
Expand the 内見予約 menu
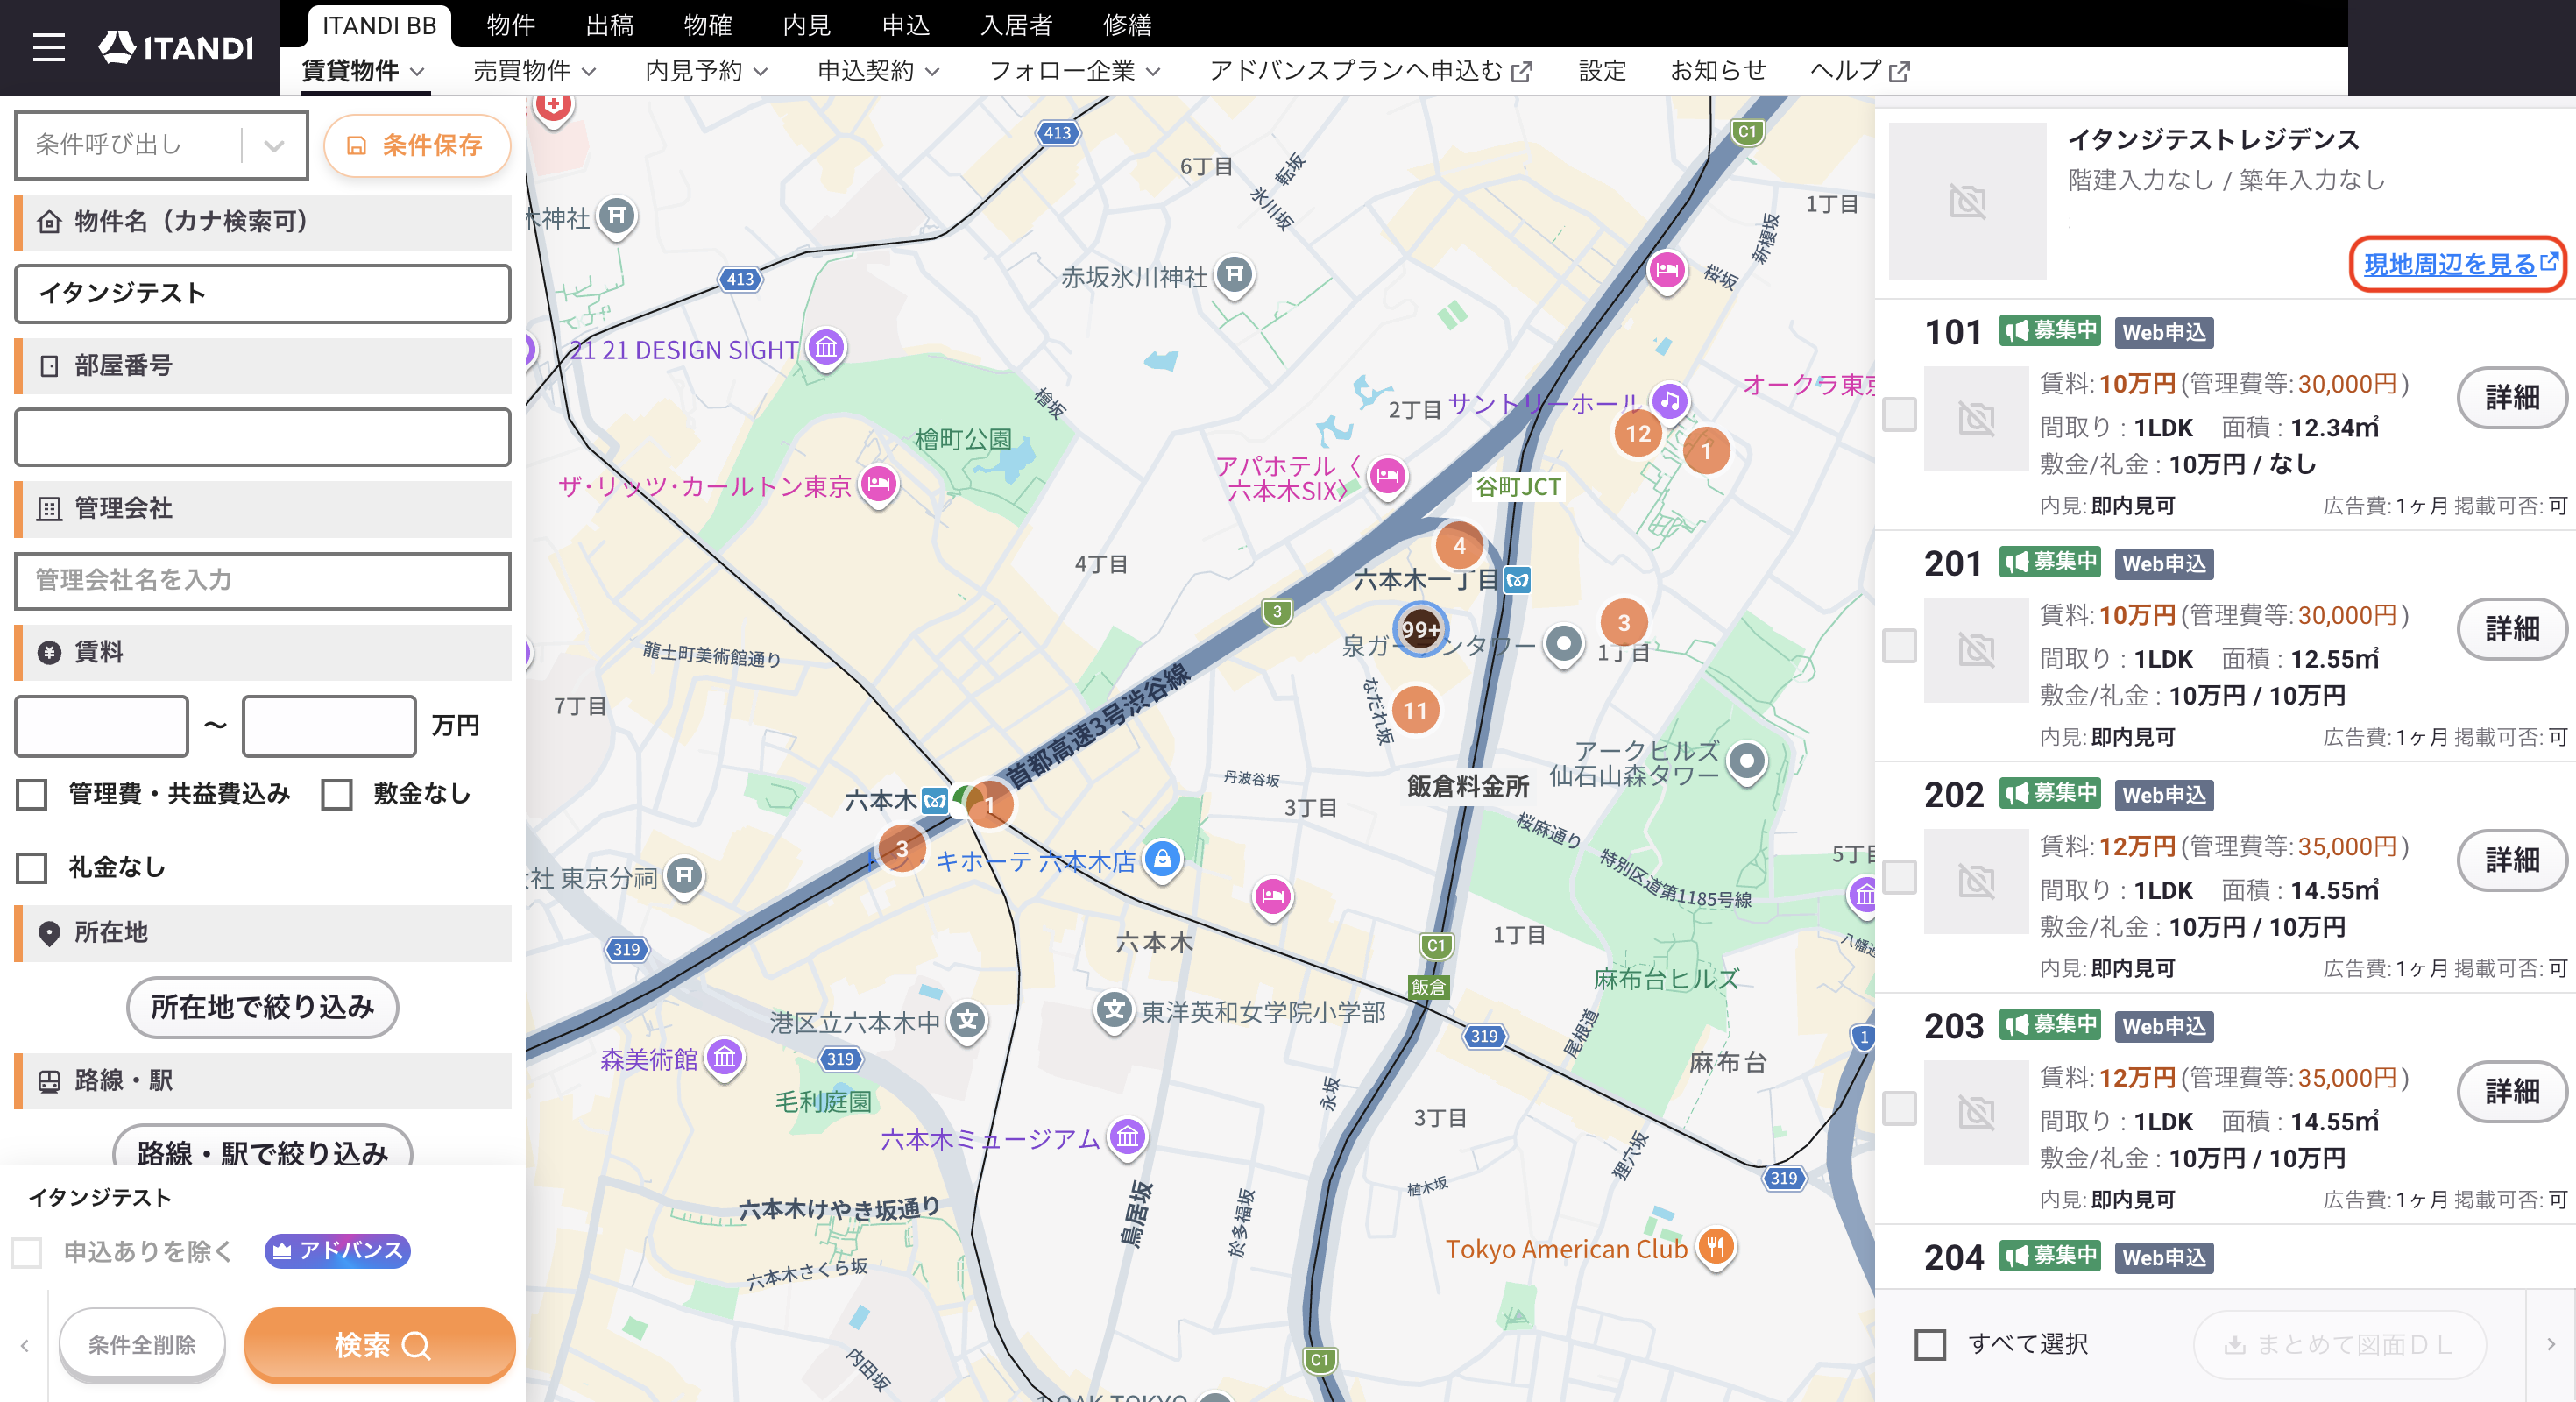[707, 71]
